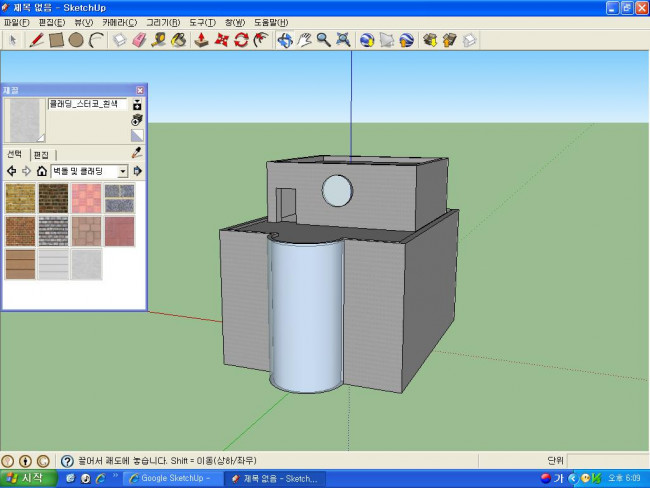
Task: Select the Push/Pull tool
Action: [x=202, y=40]
